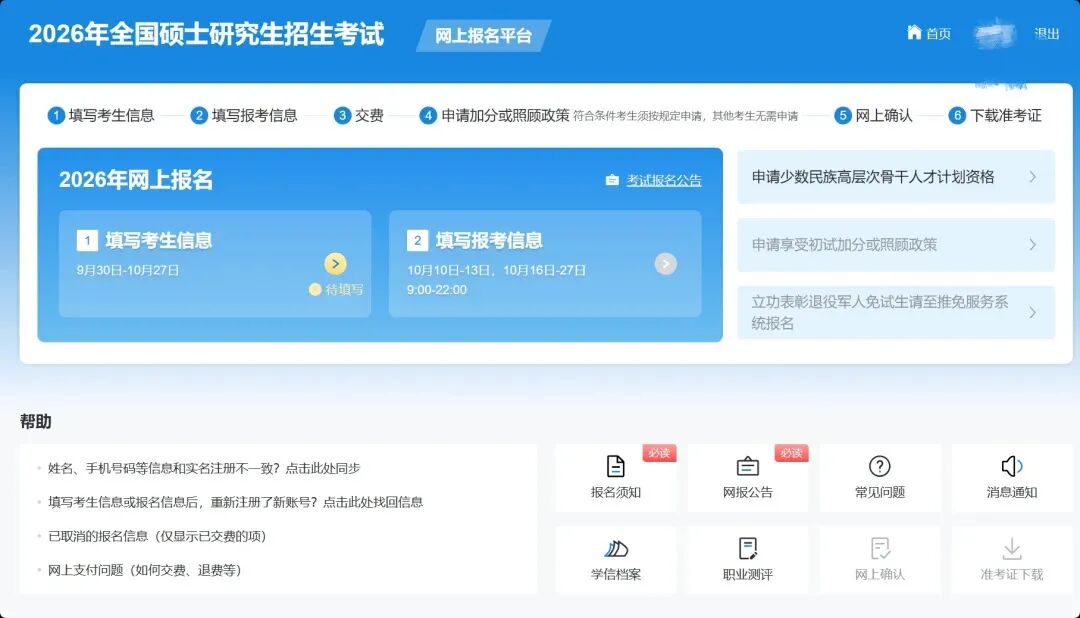Click the 准考证下载 download icon
The image size is (1080, 618).
pos(1011,559)
